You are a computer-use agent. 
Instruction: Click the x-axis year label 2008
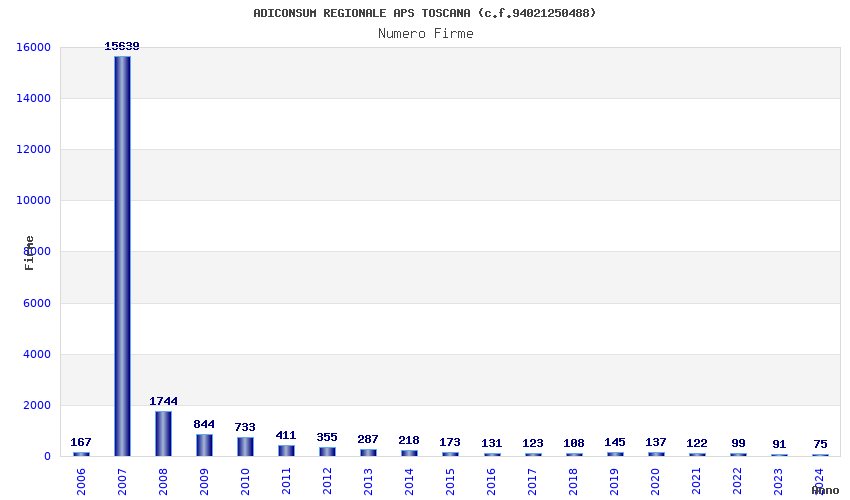163,482
